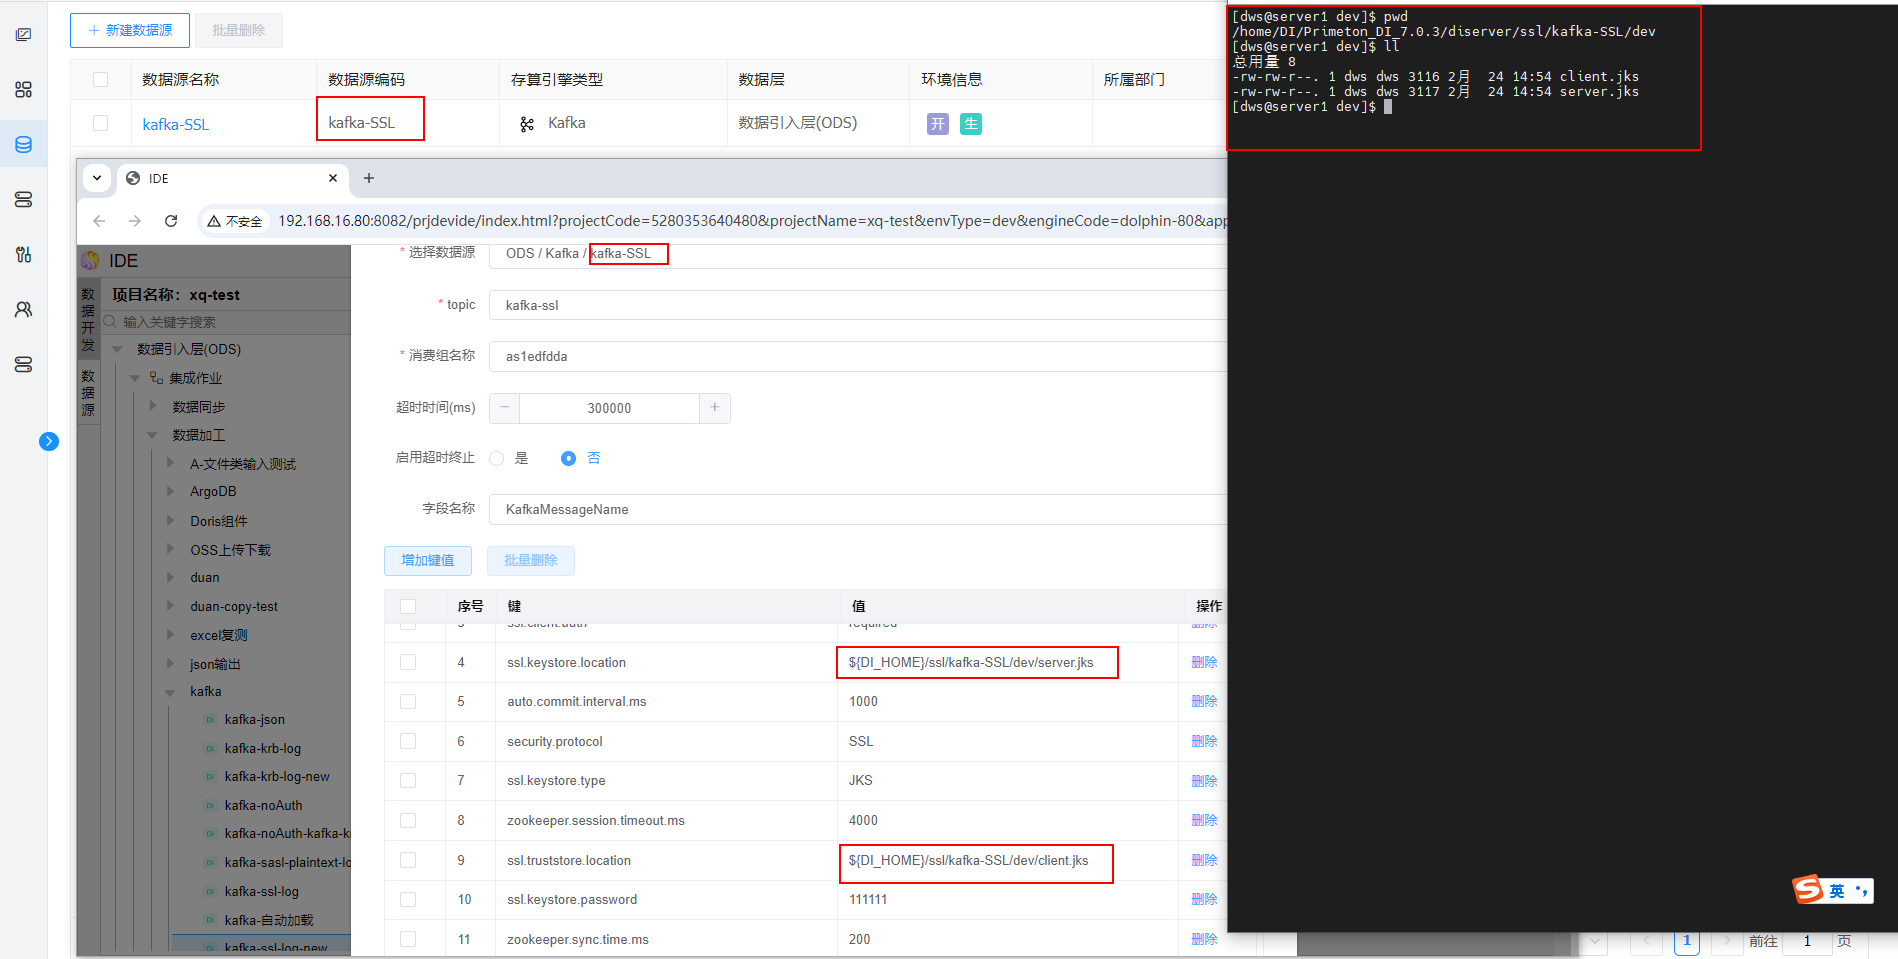Viewport: 1898px width, 959px height.
Task: Click the Sogou input method icon
Action: click(1807, 889)
